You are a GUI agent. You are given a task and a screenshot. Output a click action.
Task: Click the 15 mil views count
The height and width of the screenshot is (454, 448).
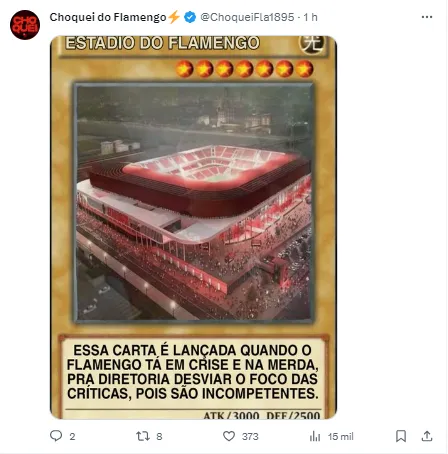click(340, 436)
